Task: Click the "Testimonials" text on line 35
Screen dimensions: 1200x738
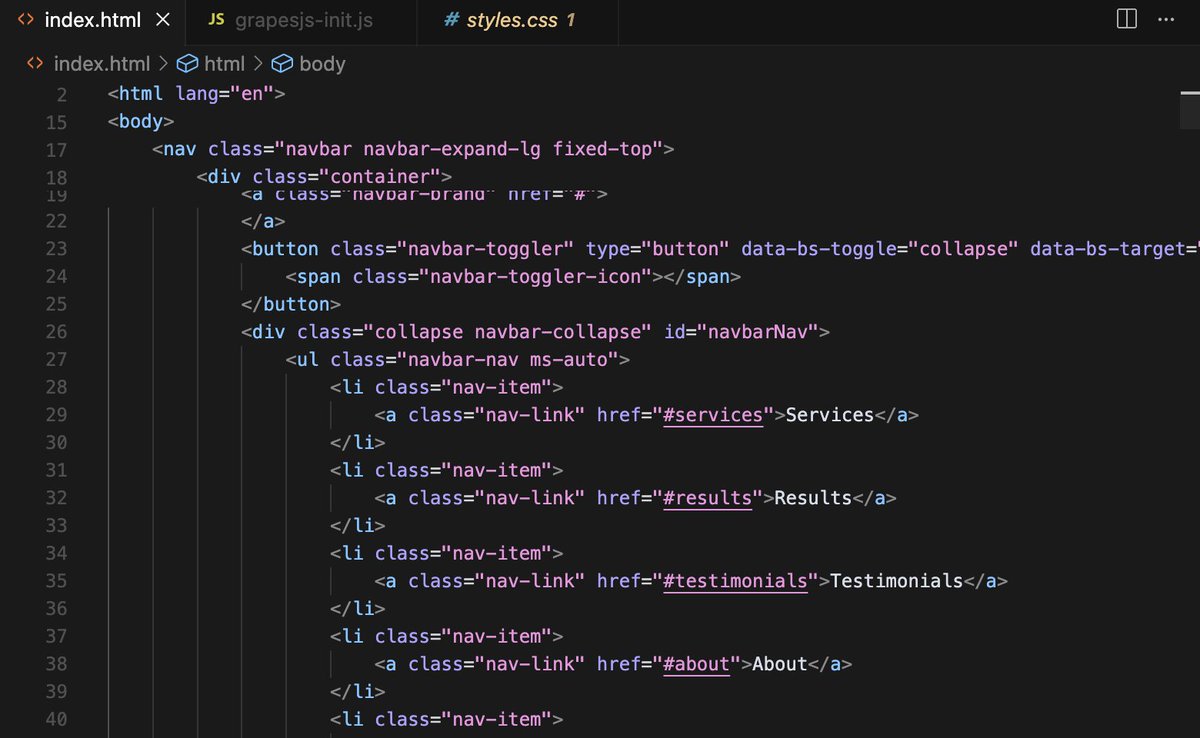Action: click(x=897, y=580)
